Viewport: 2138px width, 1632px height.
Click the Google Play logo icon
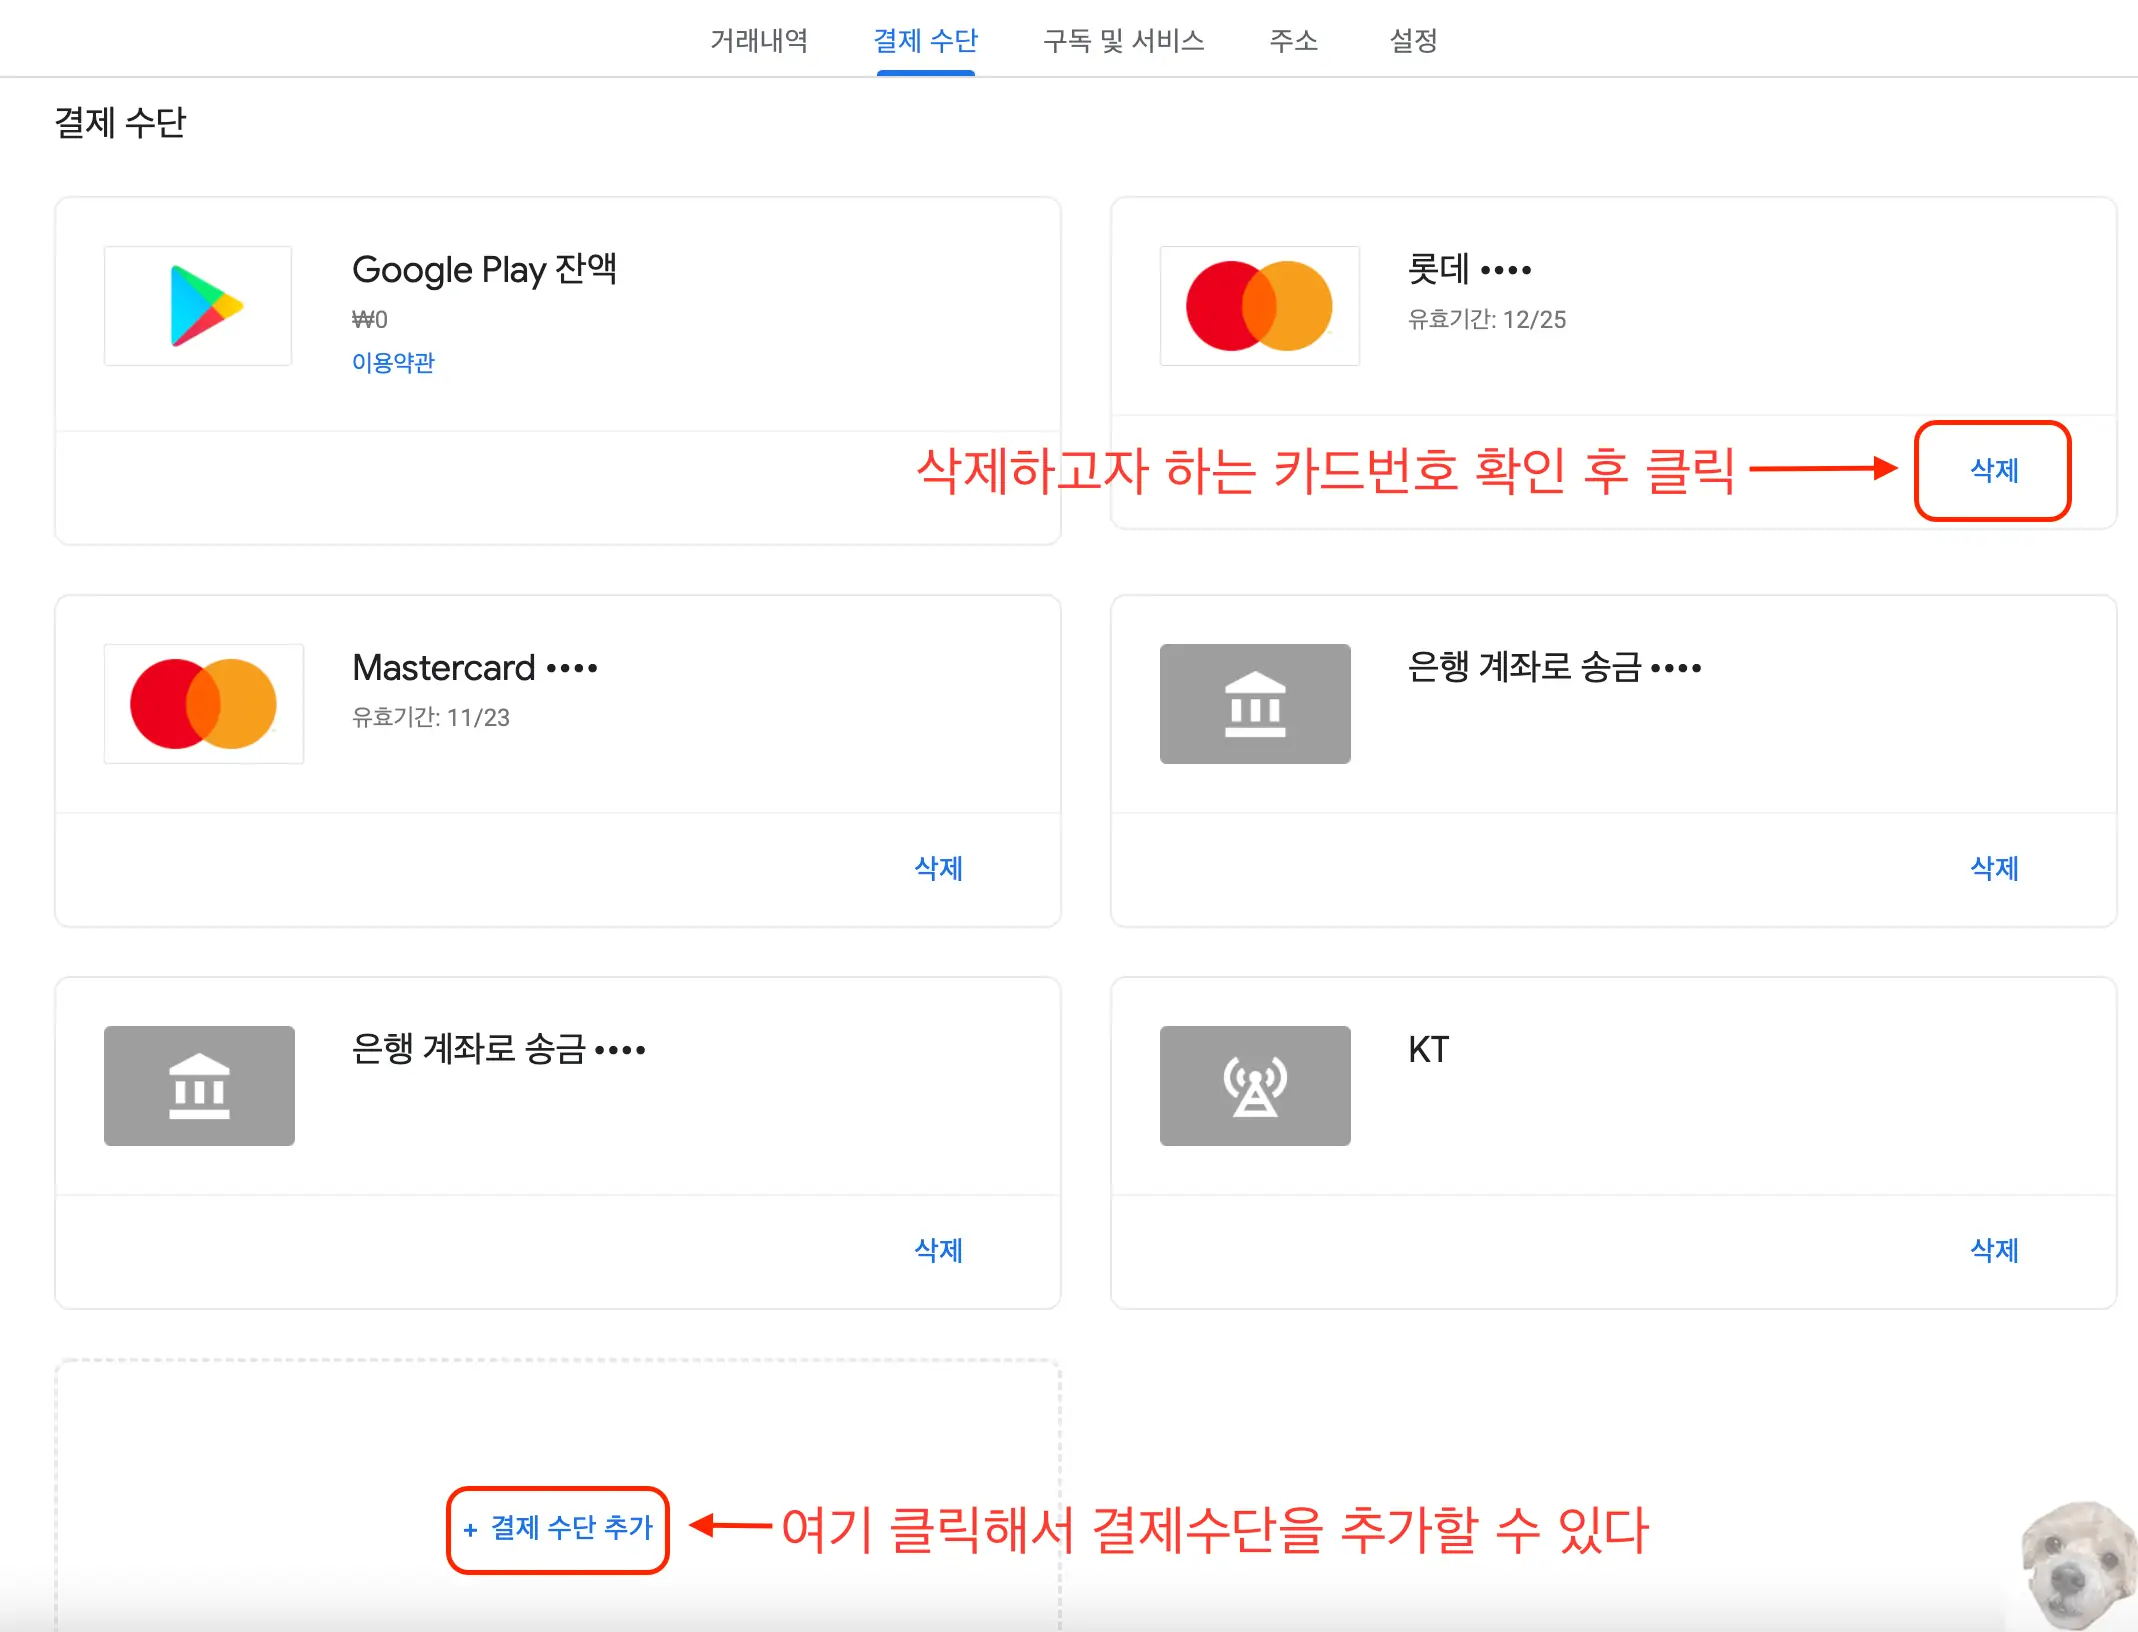(x=197, y=306)
